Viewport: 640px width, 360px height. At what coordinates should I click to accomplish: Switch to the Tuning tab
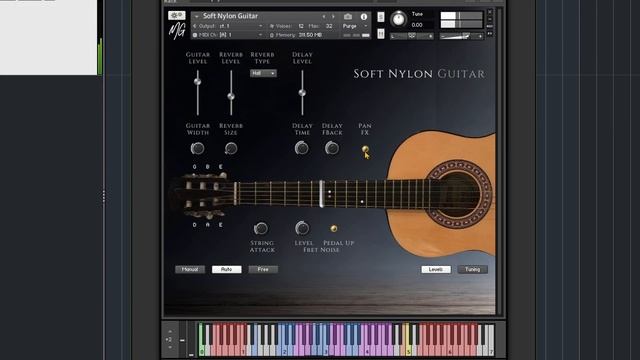click(x=473, y=269)
